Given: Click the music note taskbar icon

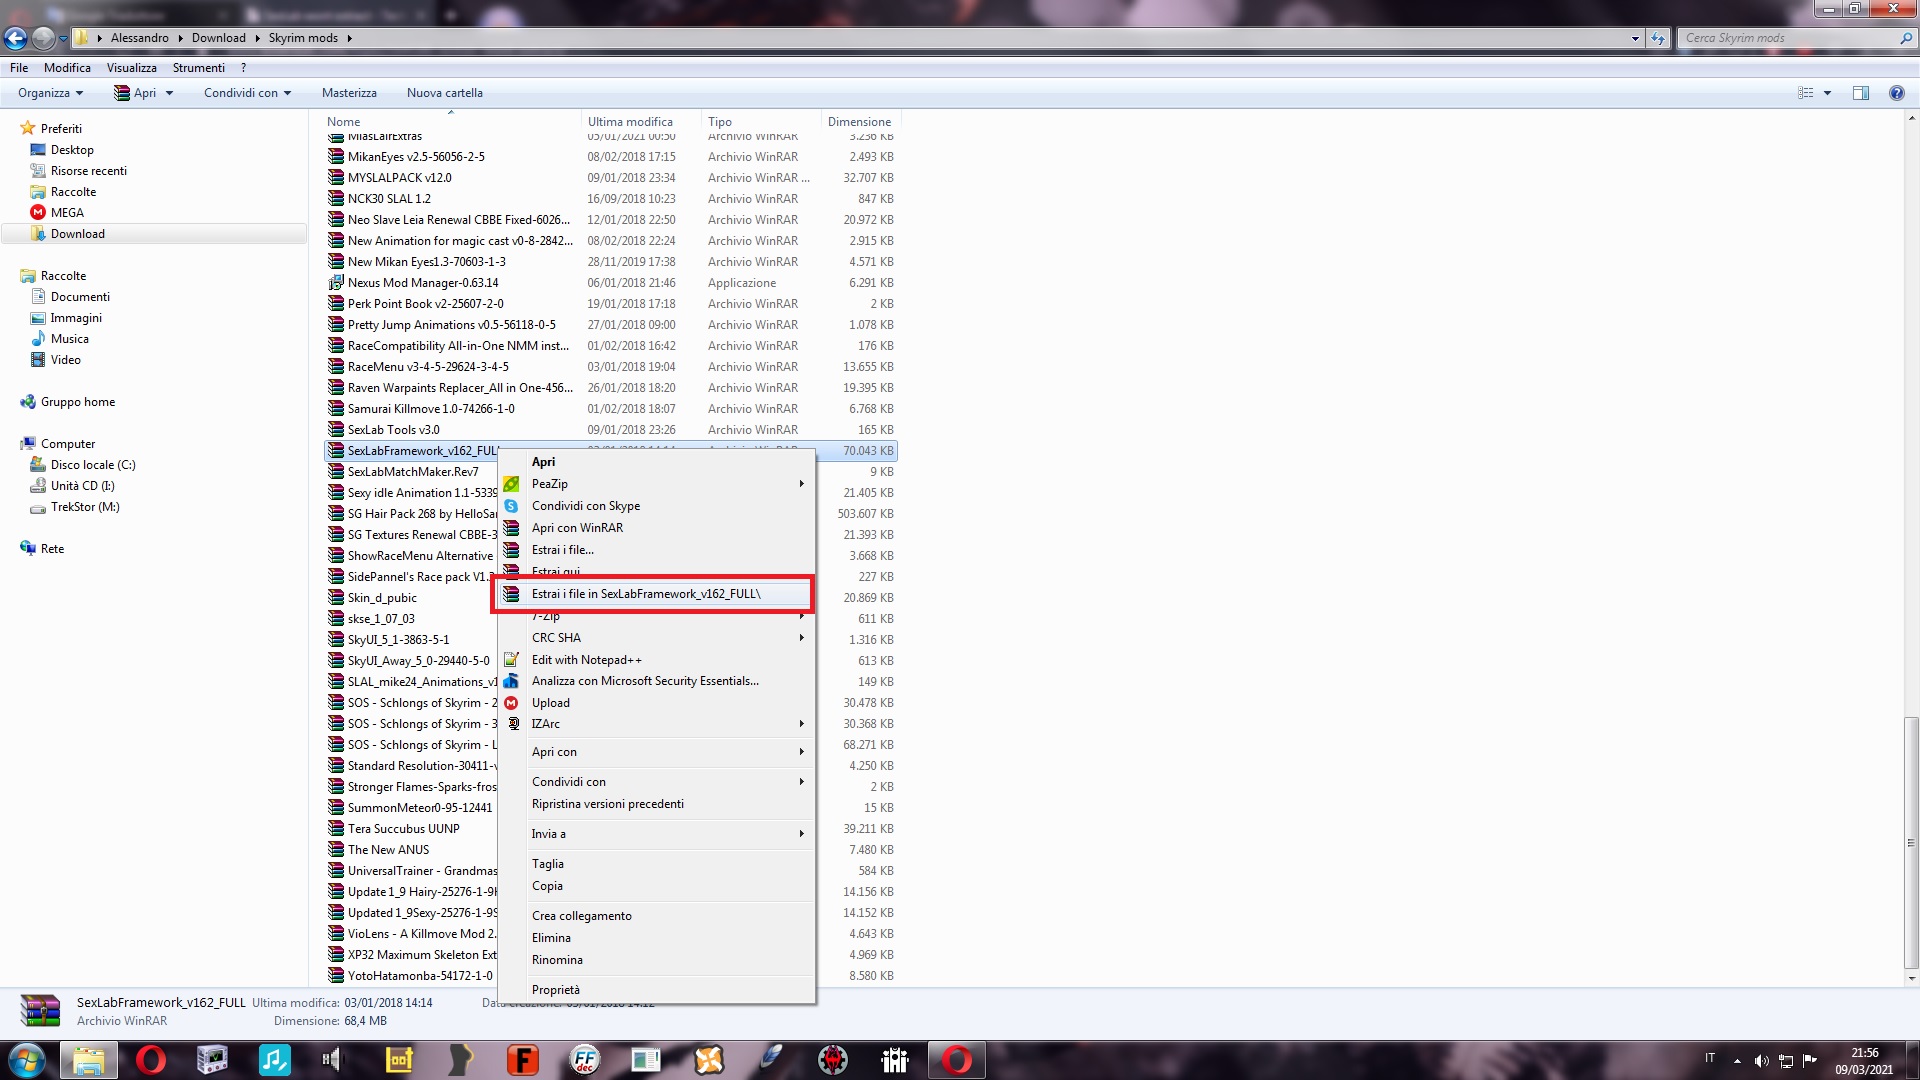Looking at the screenshot, I should [275, 1060].
